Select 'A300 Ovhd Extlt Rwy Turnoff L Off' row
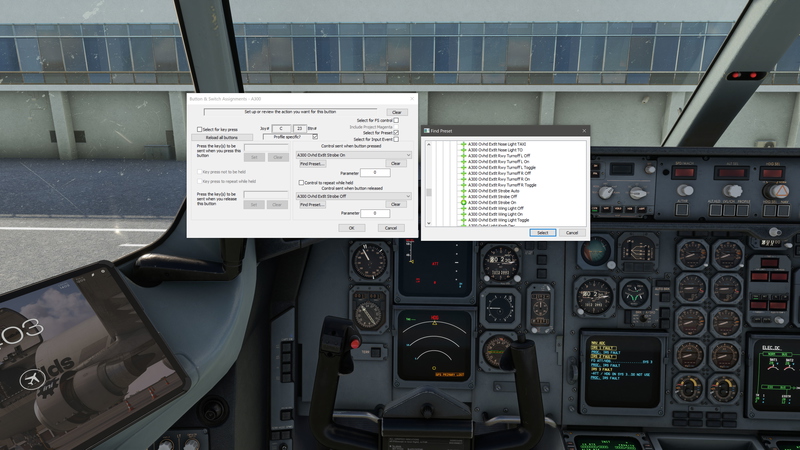Viewport: 800px width, 450px height. pos(498,156)
